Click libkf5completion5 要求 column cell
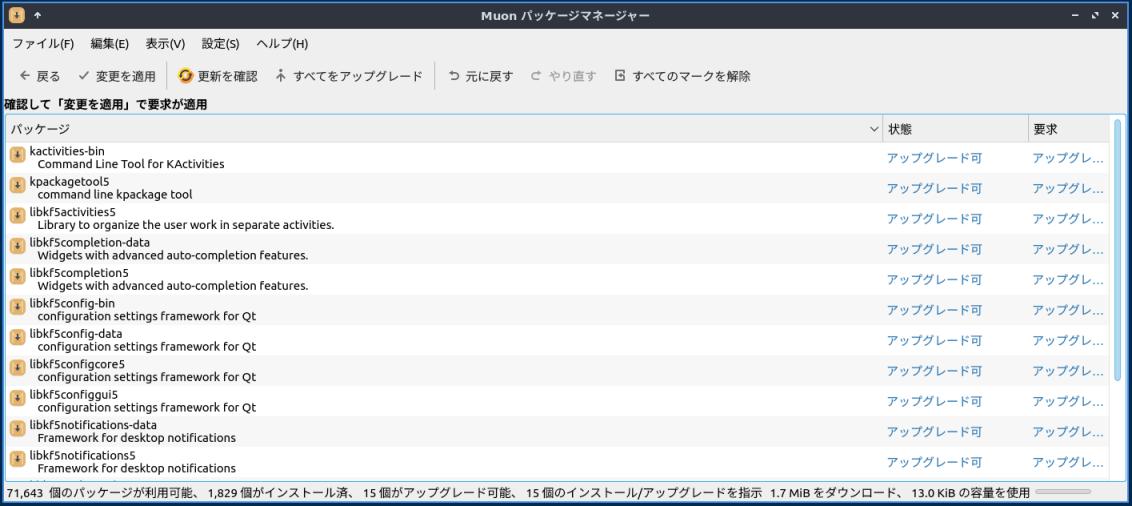Image resolution: width=1132 pixels, height=506 pixels. pos(1068,279)
